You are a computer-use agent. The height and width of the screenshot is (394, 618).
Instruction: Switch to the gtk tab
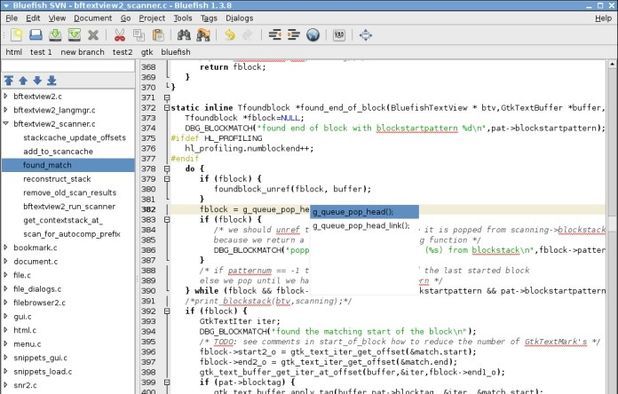pos(147,52)
